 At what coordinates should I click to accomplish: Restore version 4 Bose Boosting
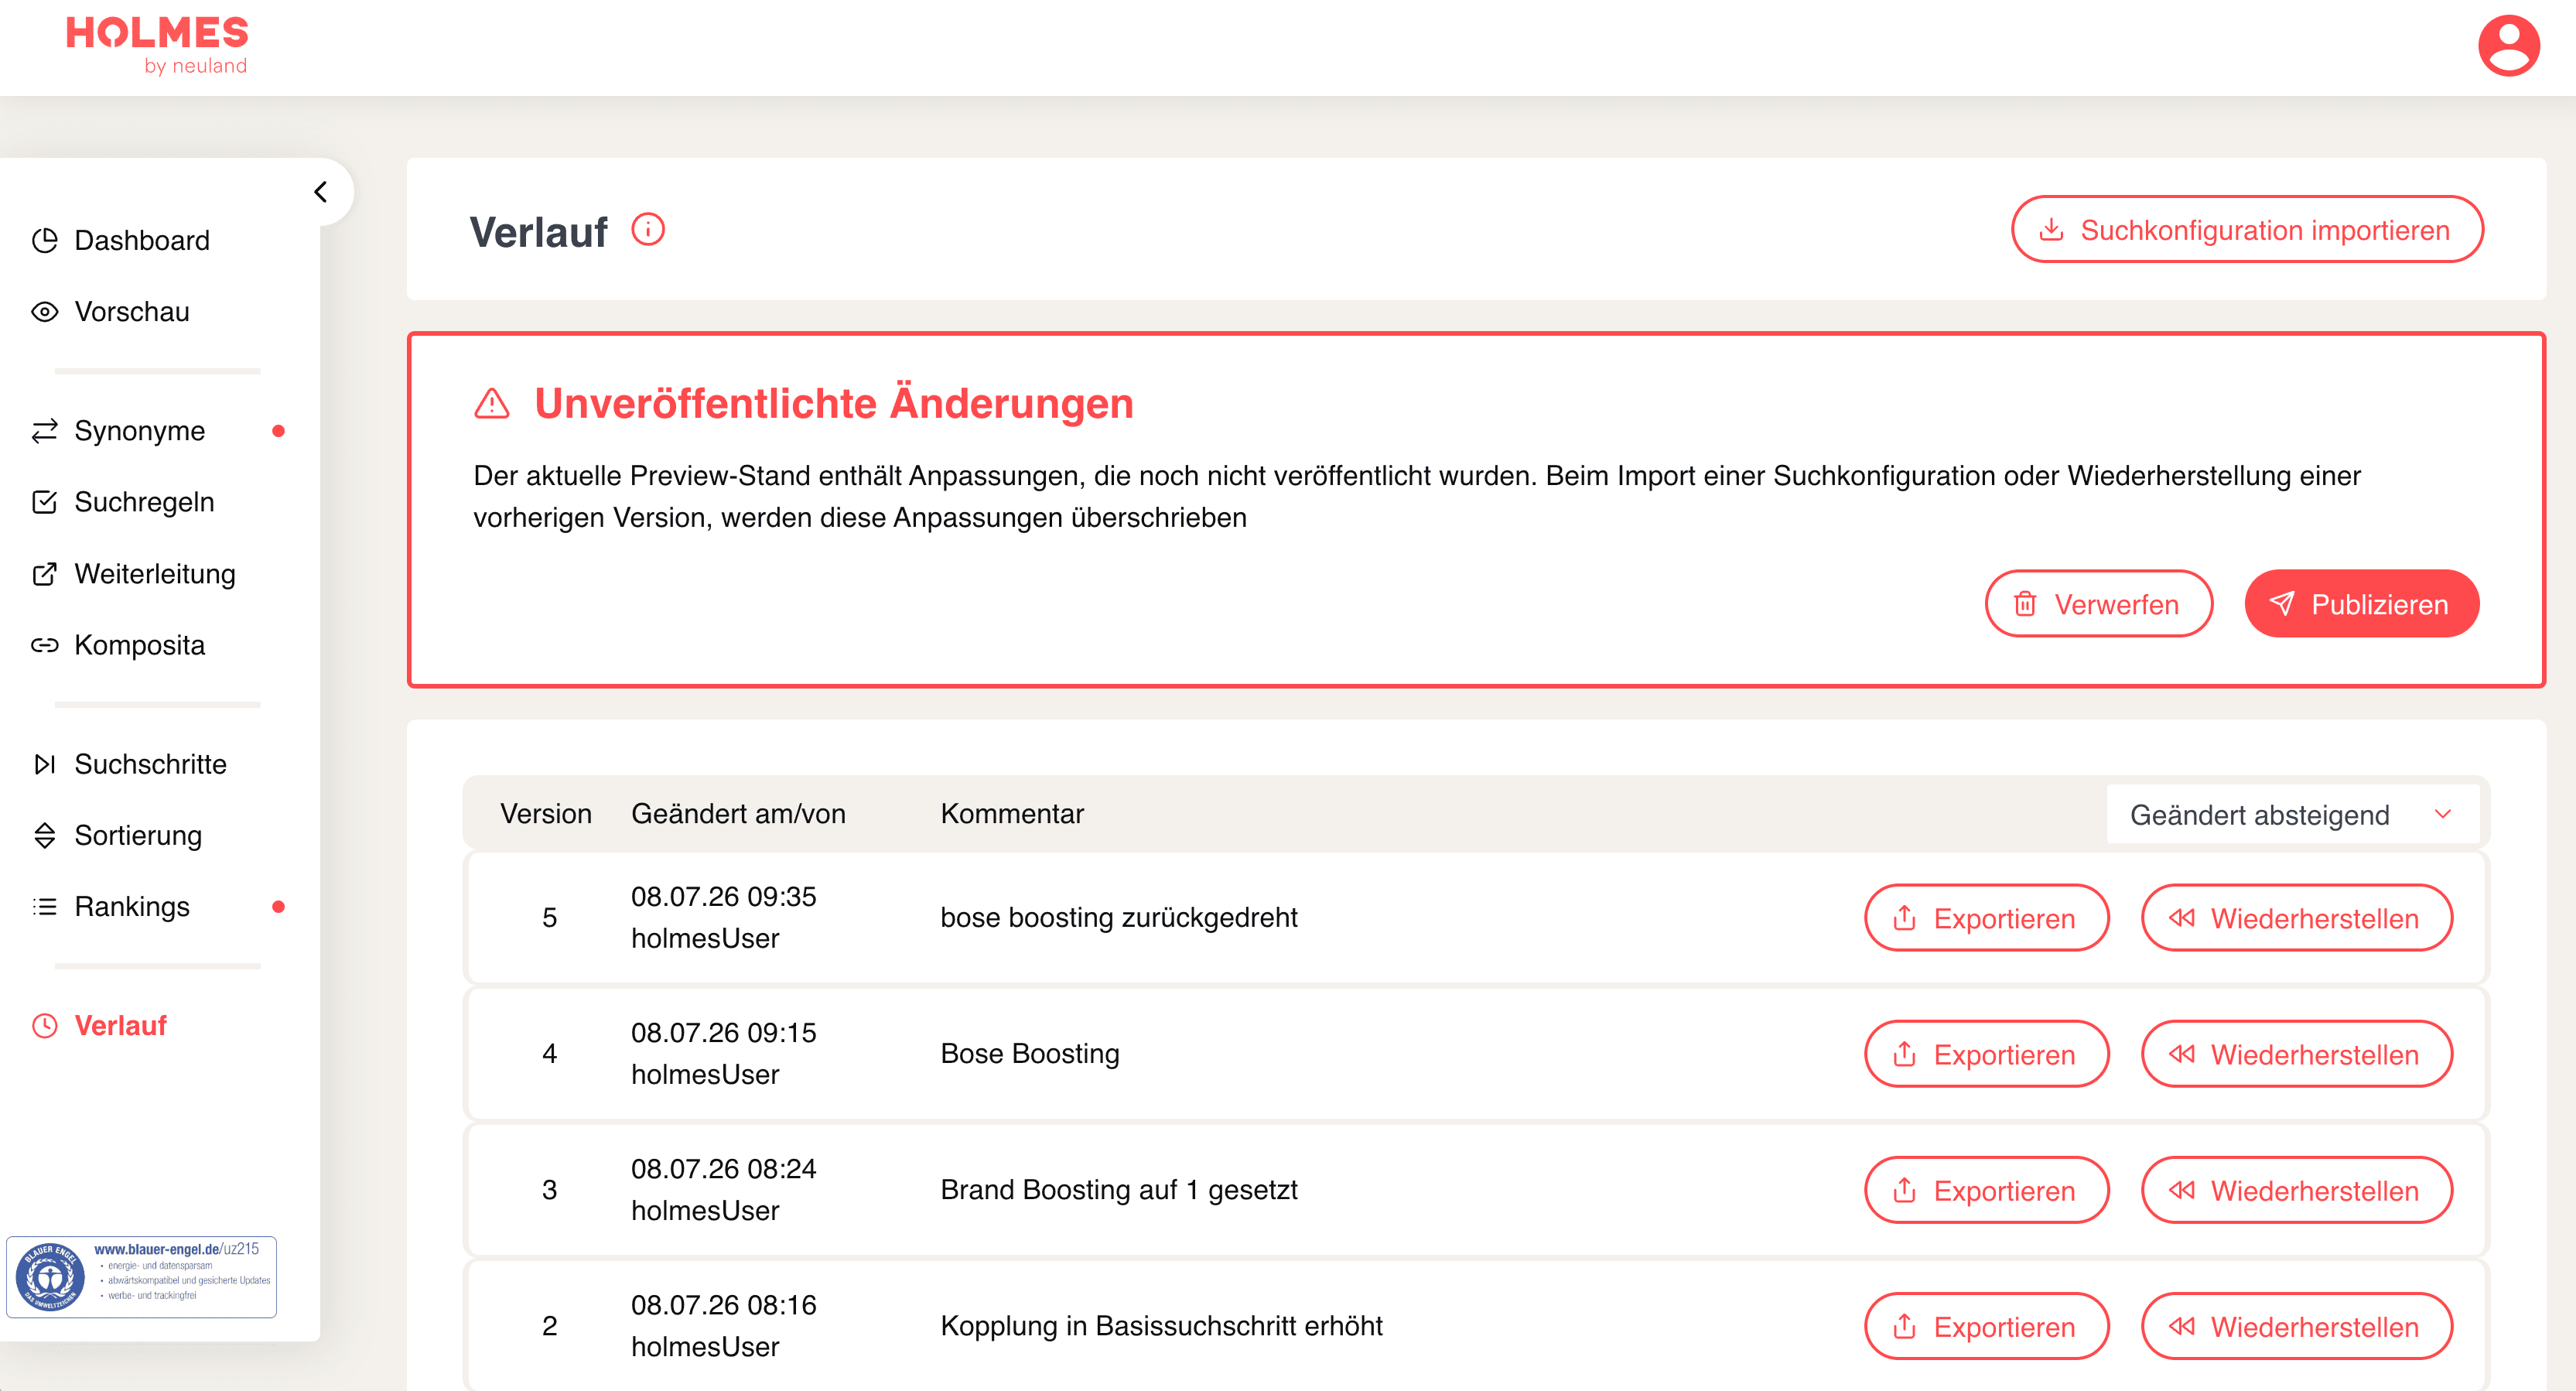point(2296,1053)
